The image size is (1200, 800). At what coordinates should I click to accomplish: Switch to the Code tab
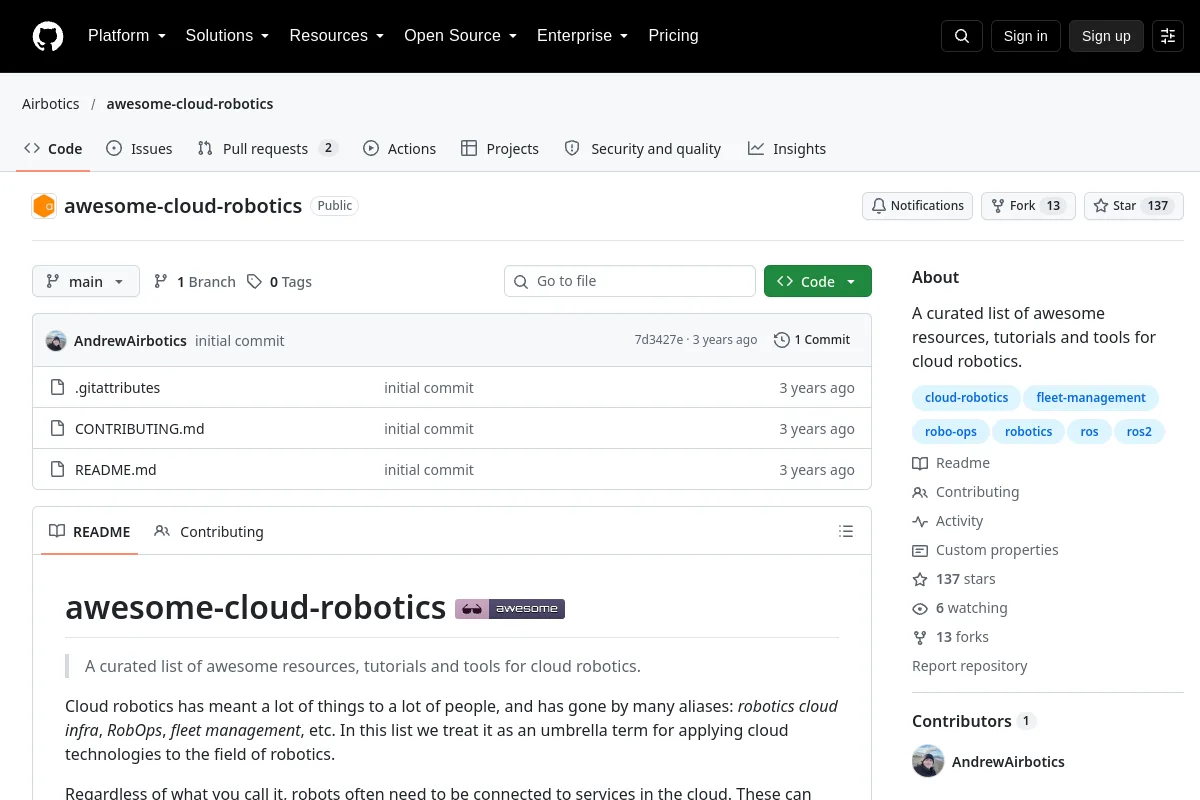[x=53, y=149]
